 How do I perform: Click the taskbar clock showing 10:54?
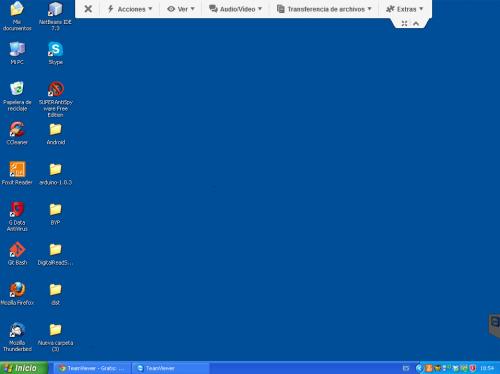[x=487, y=368]
